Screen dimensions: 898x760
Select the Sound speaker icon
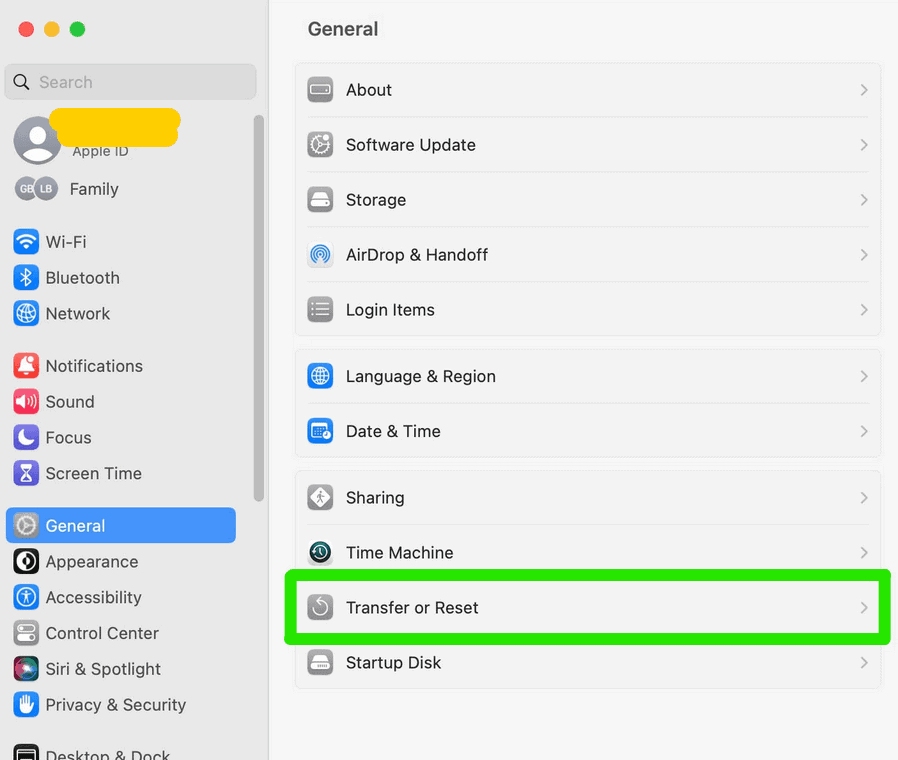point(24,402)
